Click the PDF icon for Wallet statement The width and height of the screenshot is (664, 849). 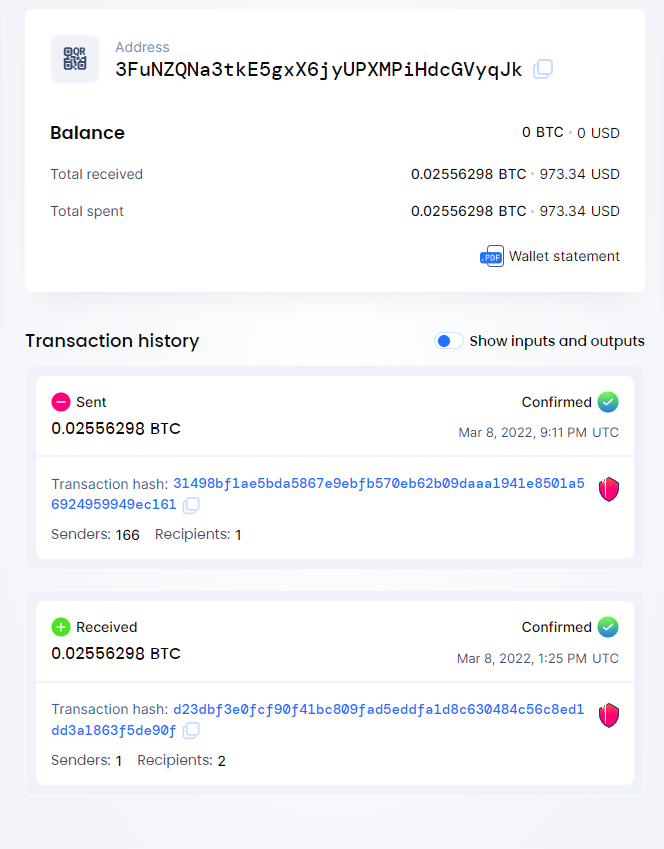click(x=491, y=256)
